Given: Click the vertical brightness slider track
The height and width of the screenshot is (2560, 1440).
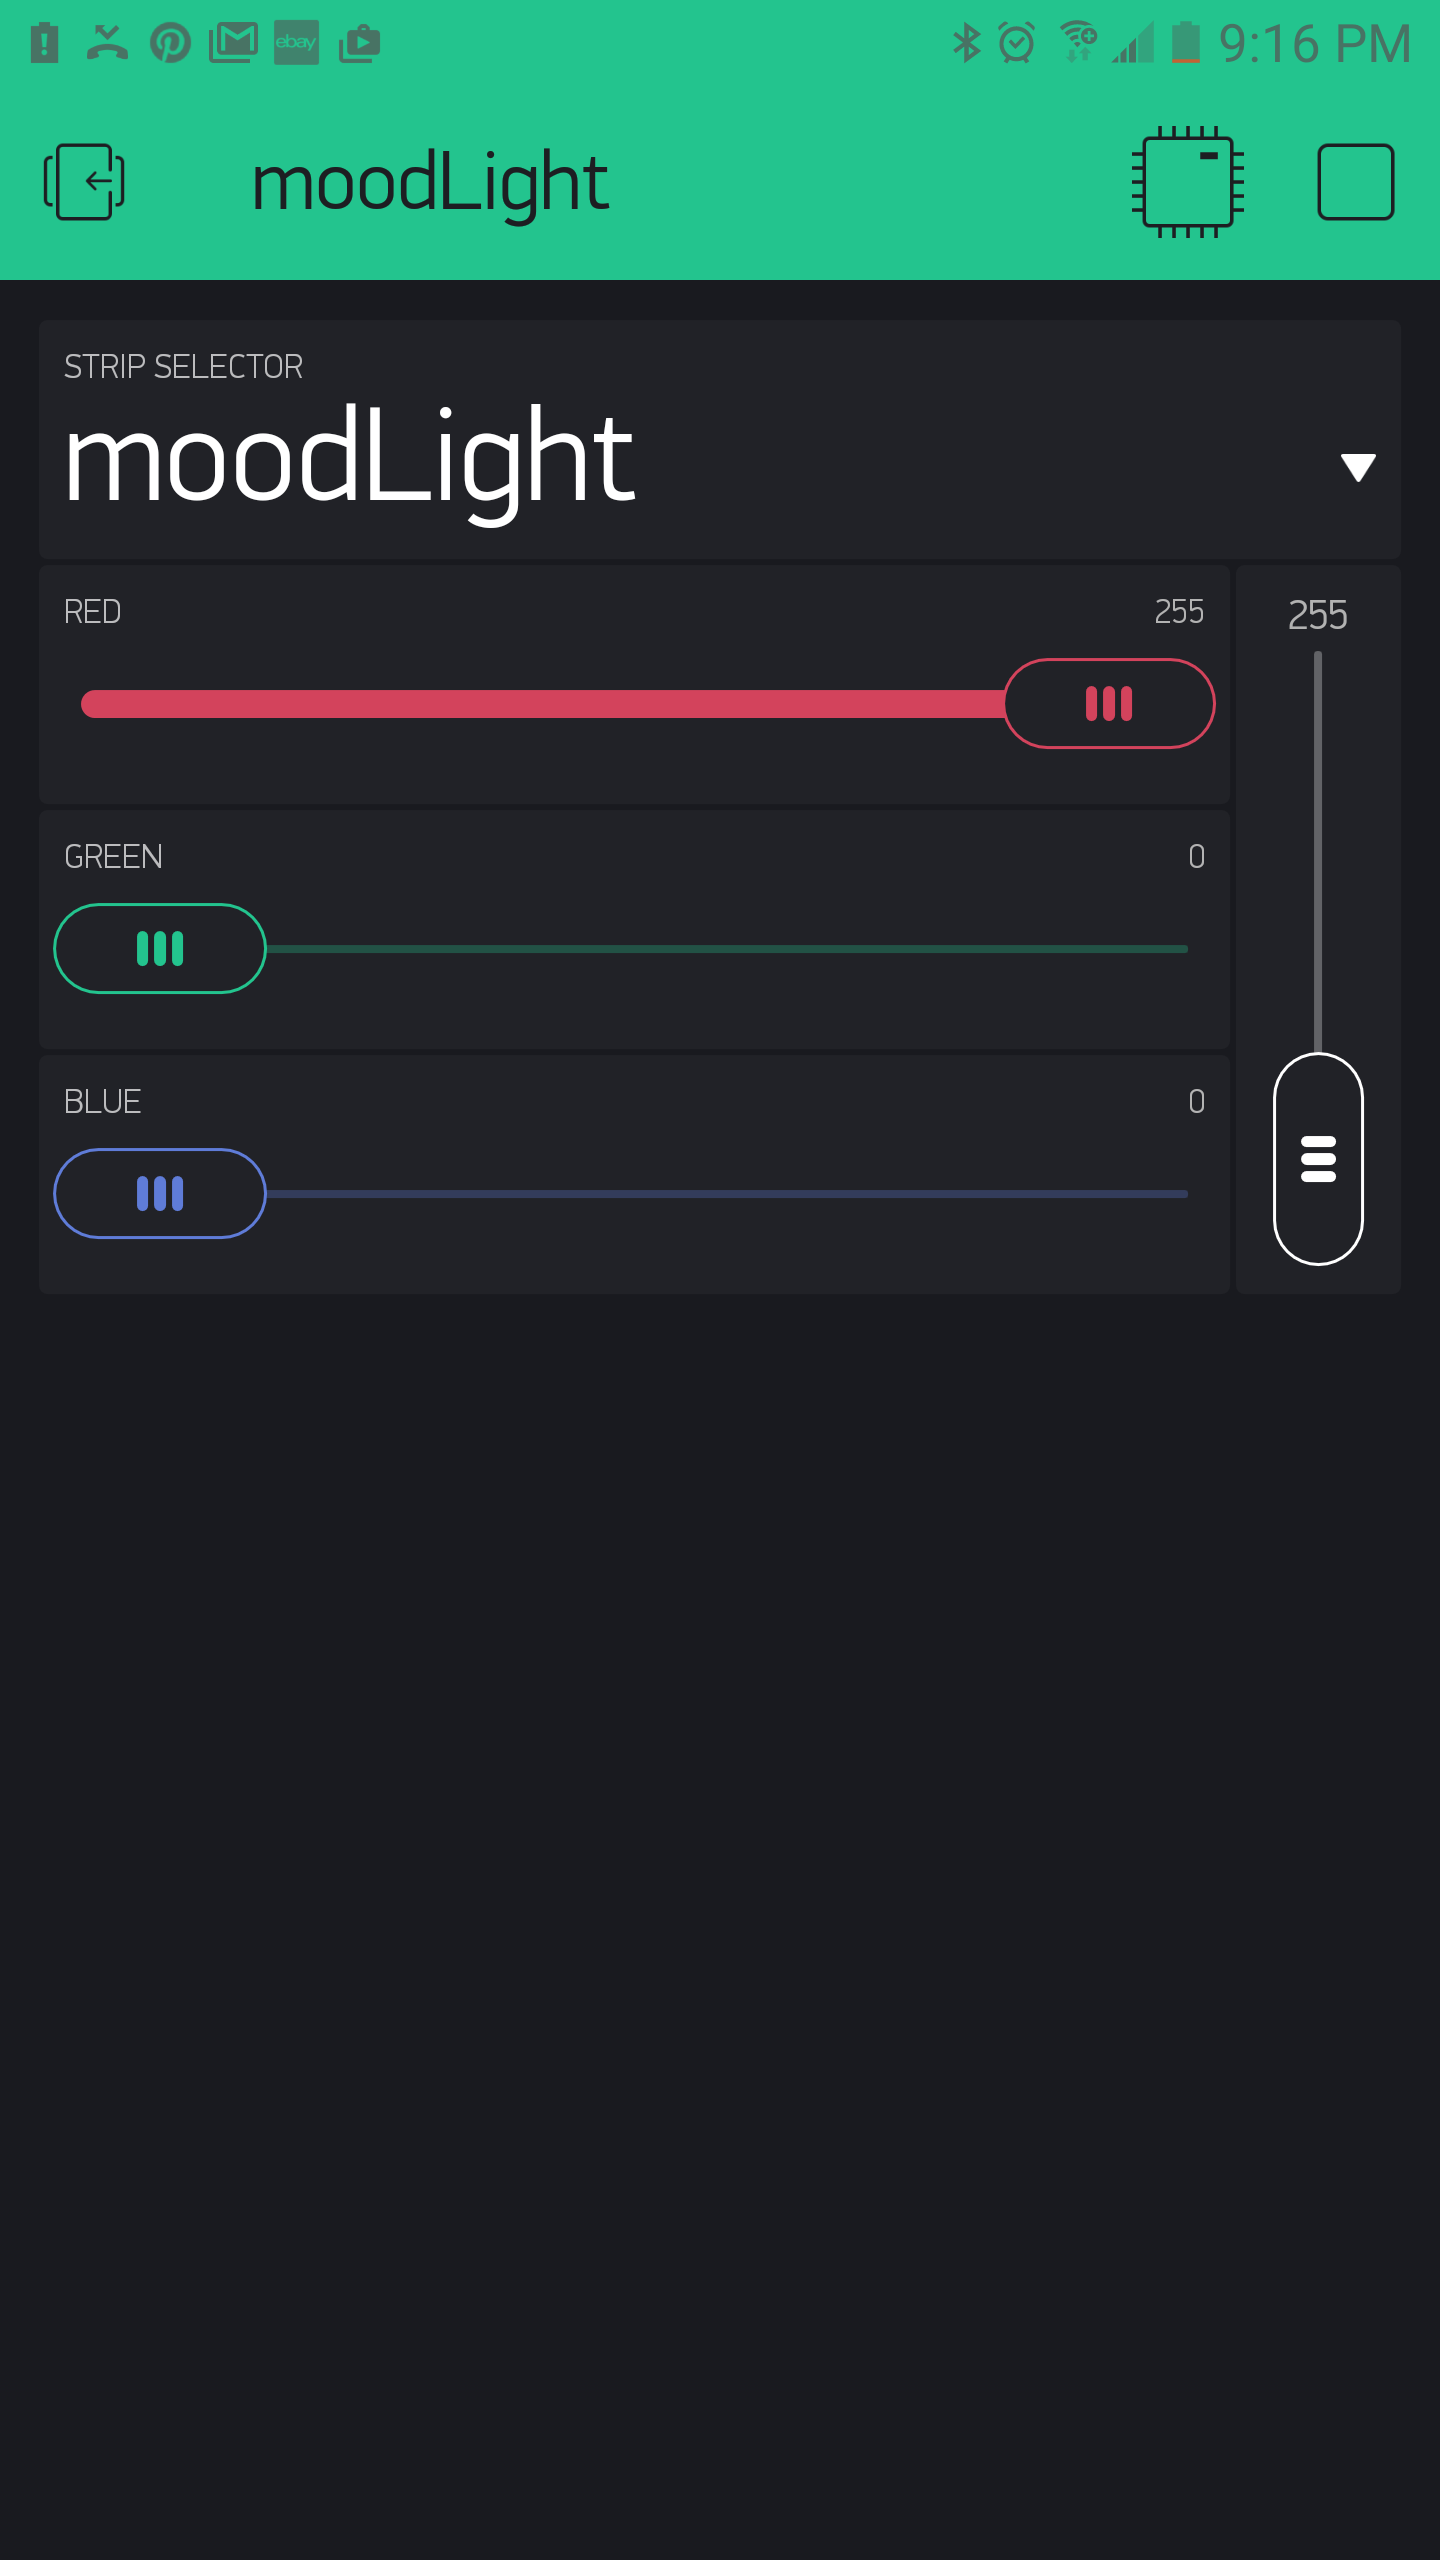Looking at the screenshot, I should 1318,850.
